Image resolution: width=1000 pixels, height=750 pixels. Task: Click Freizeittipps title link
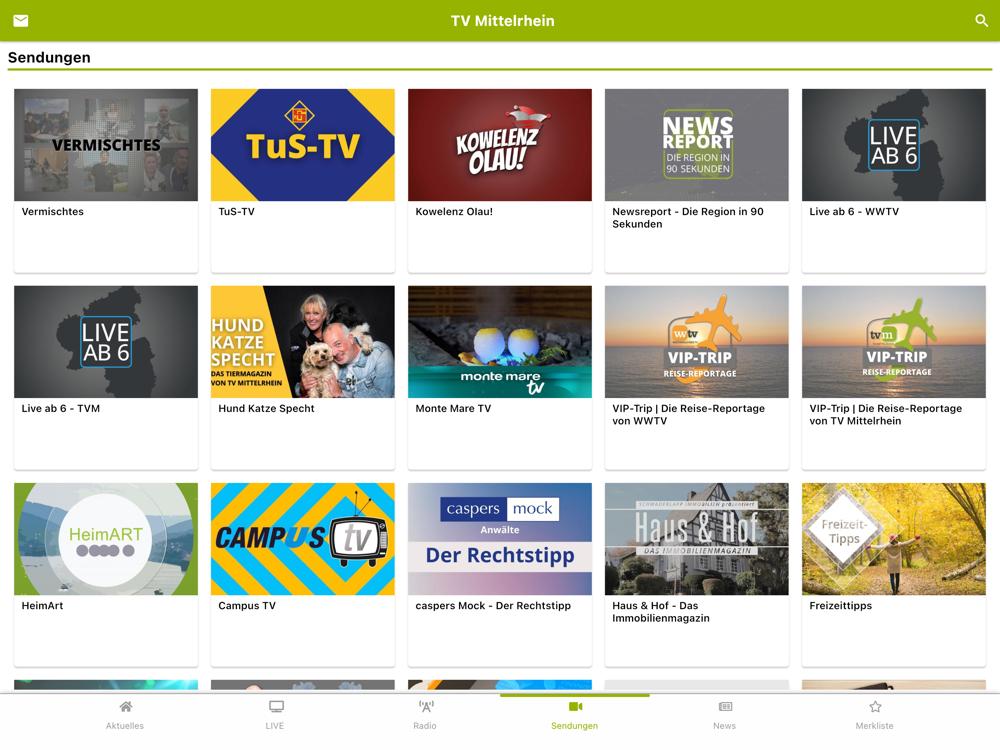[x=841, y=606]
